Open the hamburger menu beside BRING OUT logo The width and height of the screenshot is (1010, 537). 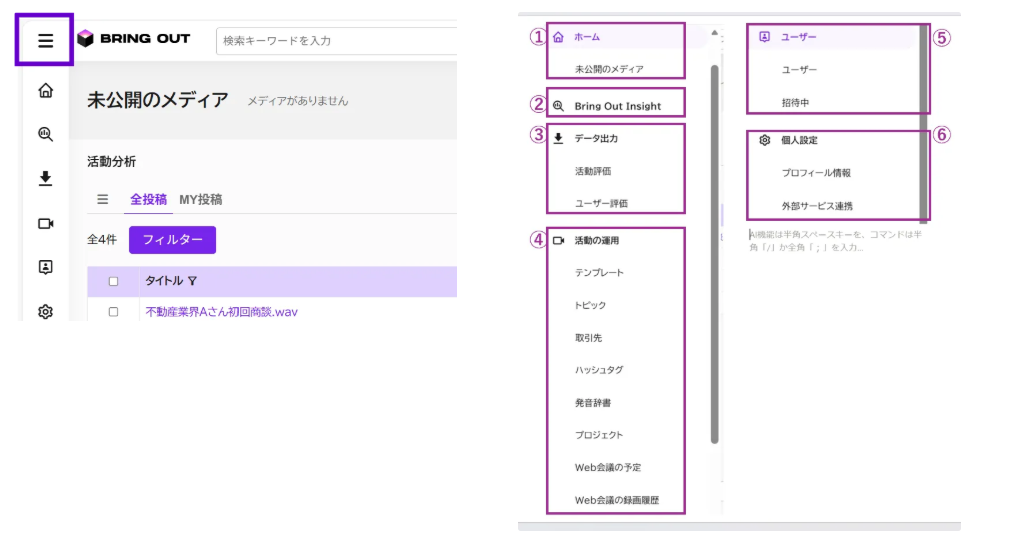pyautogui.click(x=45, y=41)
